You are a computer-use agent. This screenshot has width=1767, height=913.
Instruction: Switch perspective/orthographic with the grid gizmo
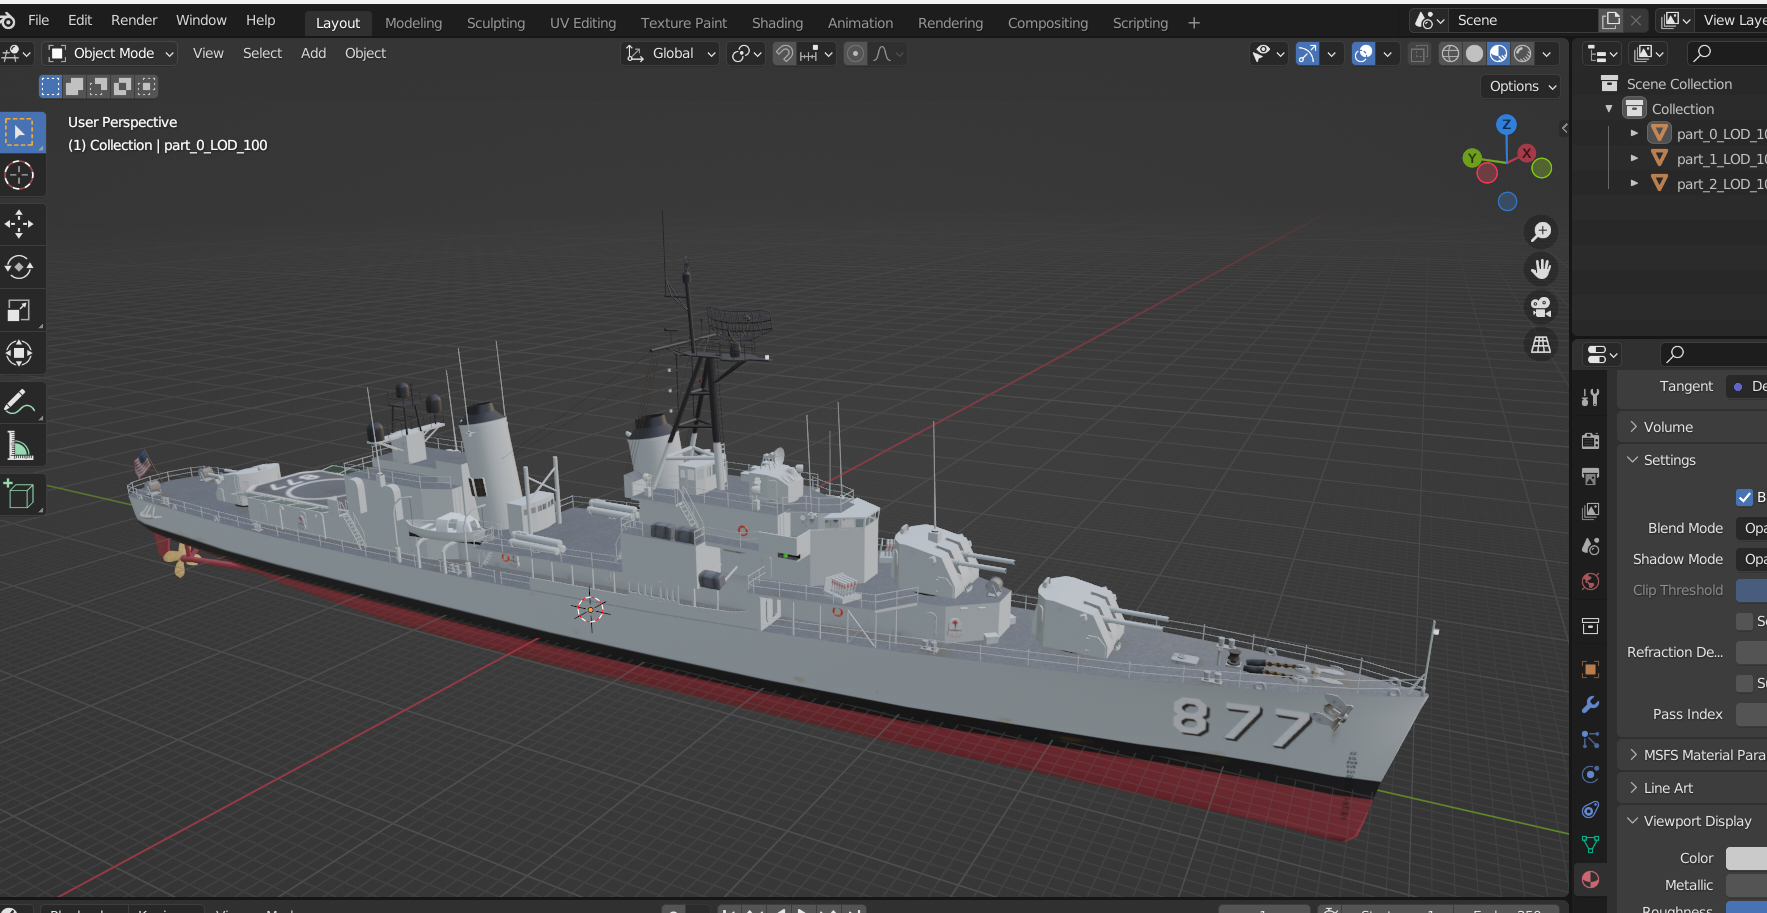[x=1542, y=345]
